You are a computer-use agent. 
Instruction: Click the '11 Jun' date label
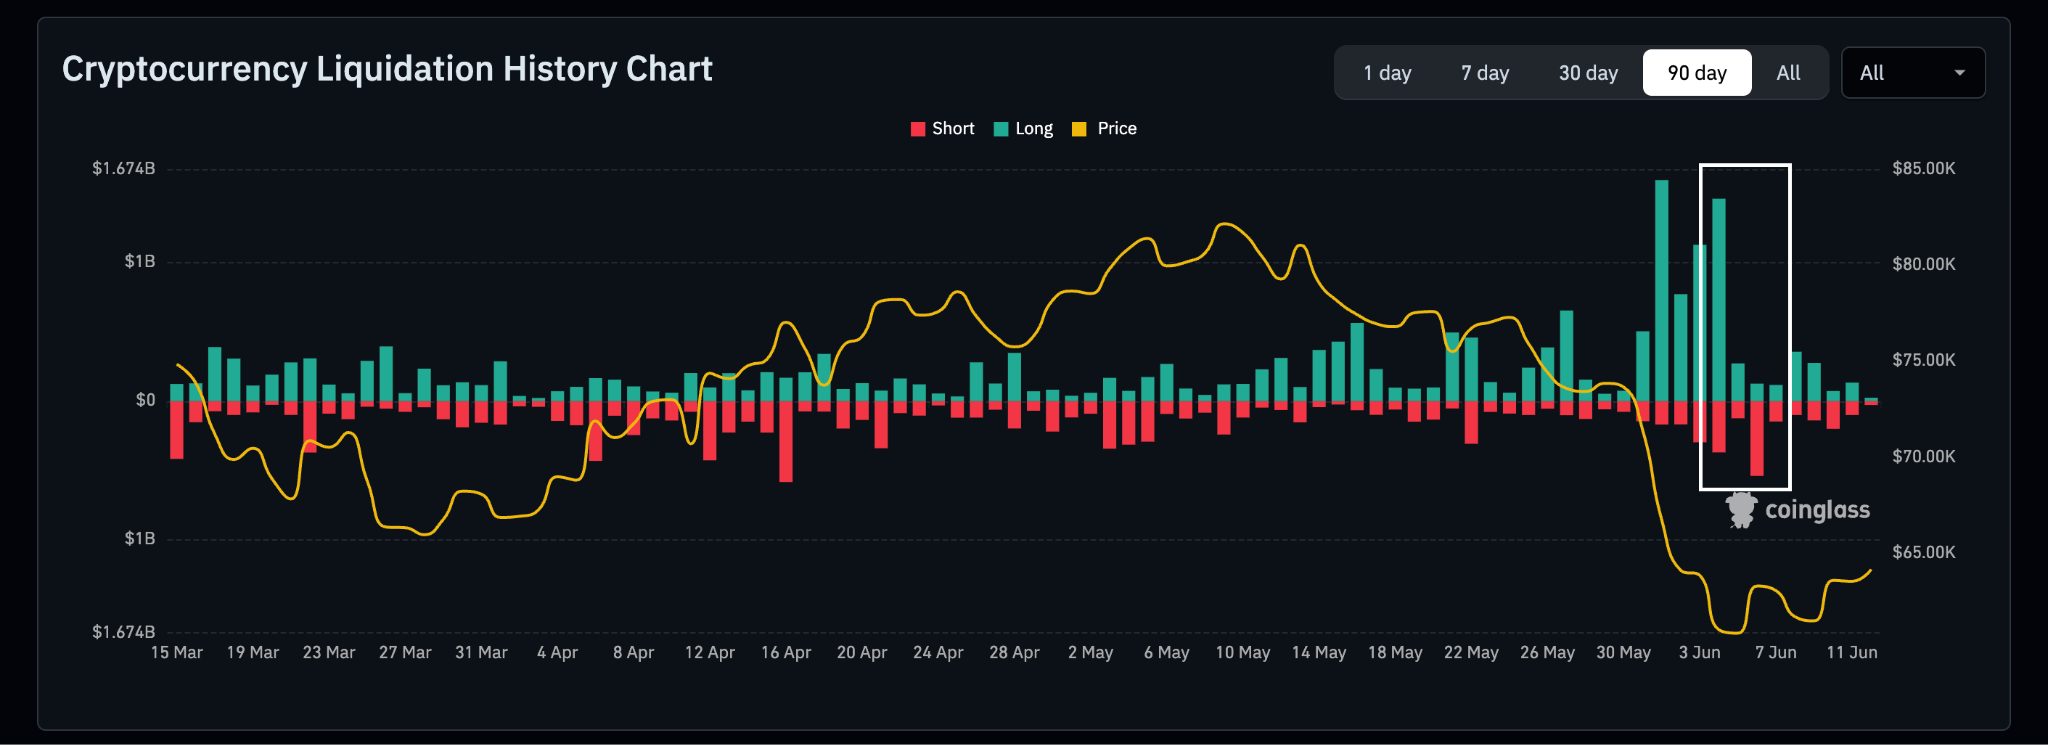1852,652
